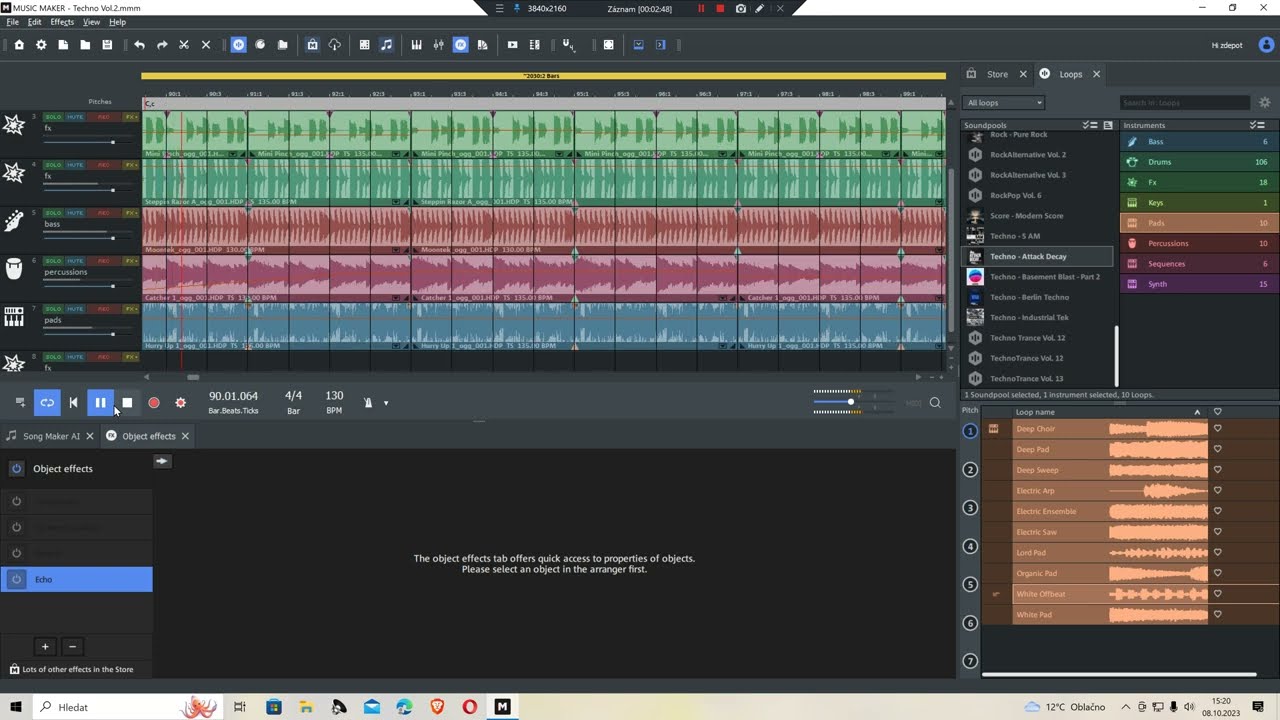Click the cloud download toolbar icon
Viewport: 1280px width, 720px height.
tap(334, 45)
